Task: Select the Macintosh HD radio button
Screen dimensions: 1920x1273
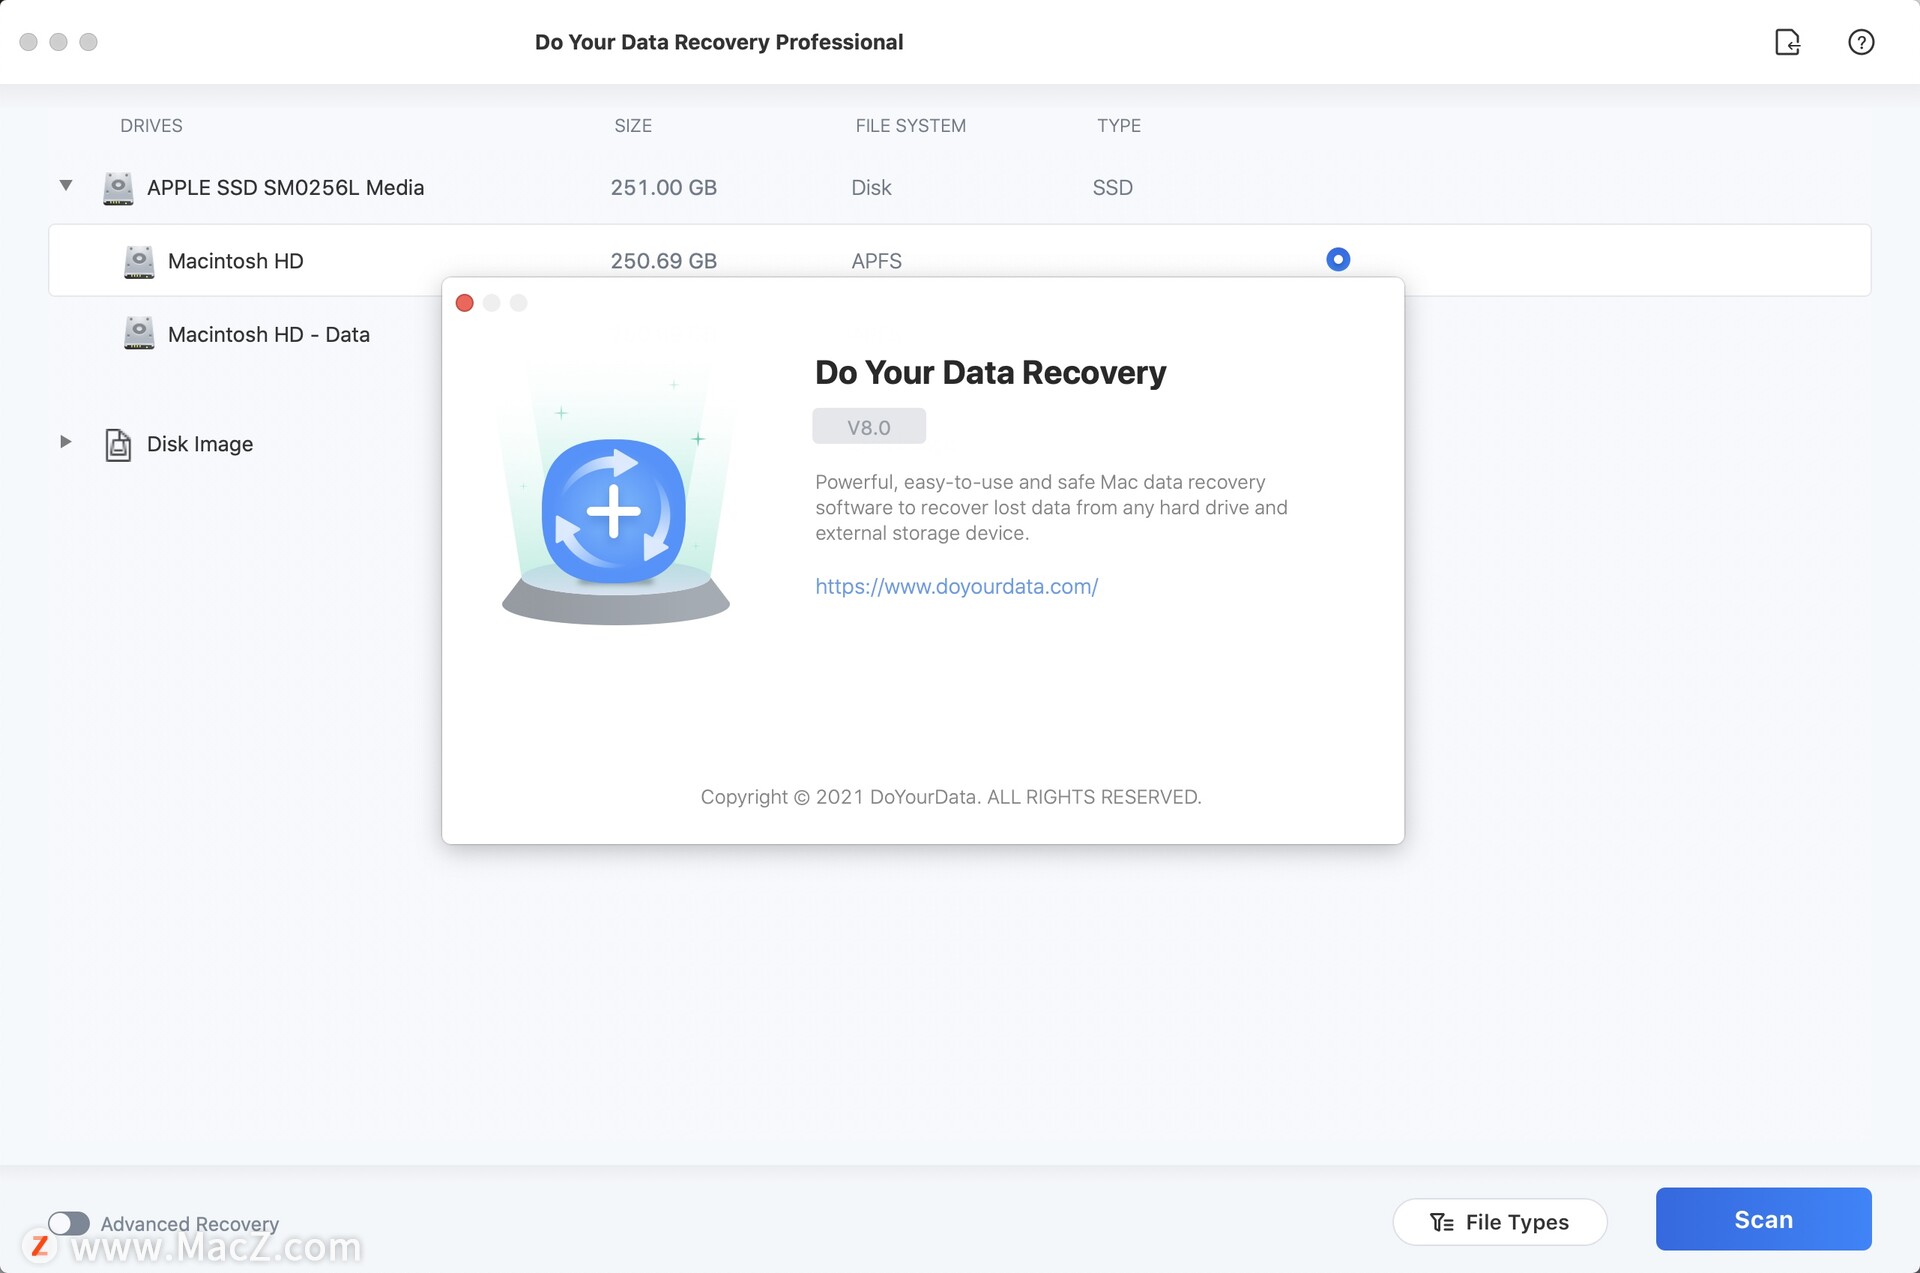Action: 1335,259
